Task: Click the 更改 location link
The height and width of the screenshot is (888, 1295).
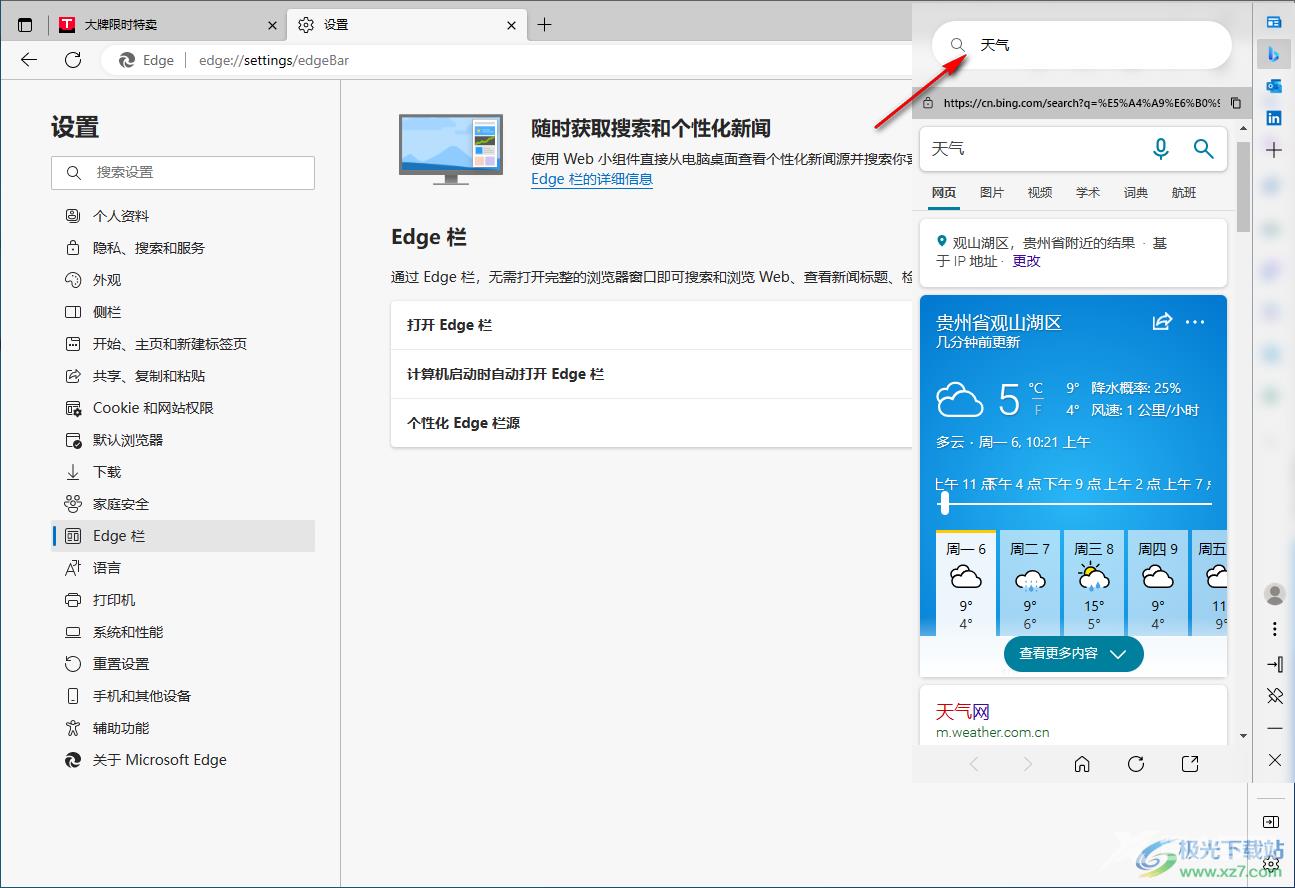Action: tap(1027, 261)
